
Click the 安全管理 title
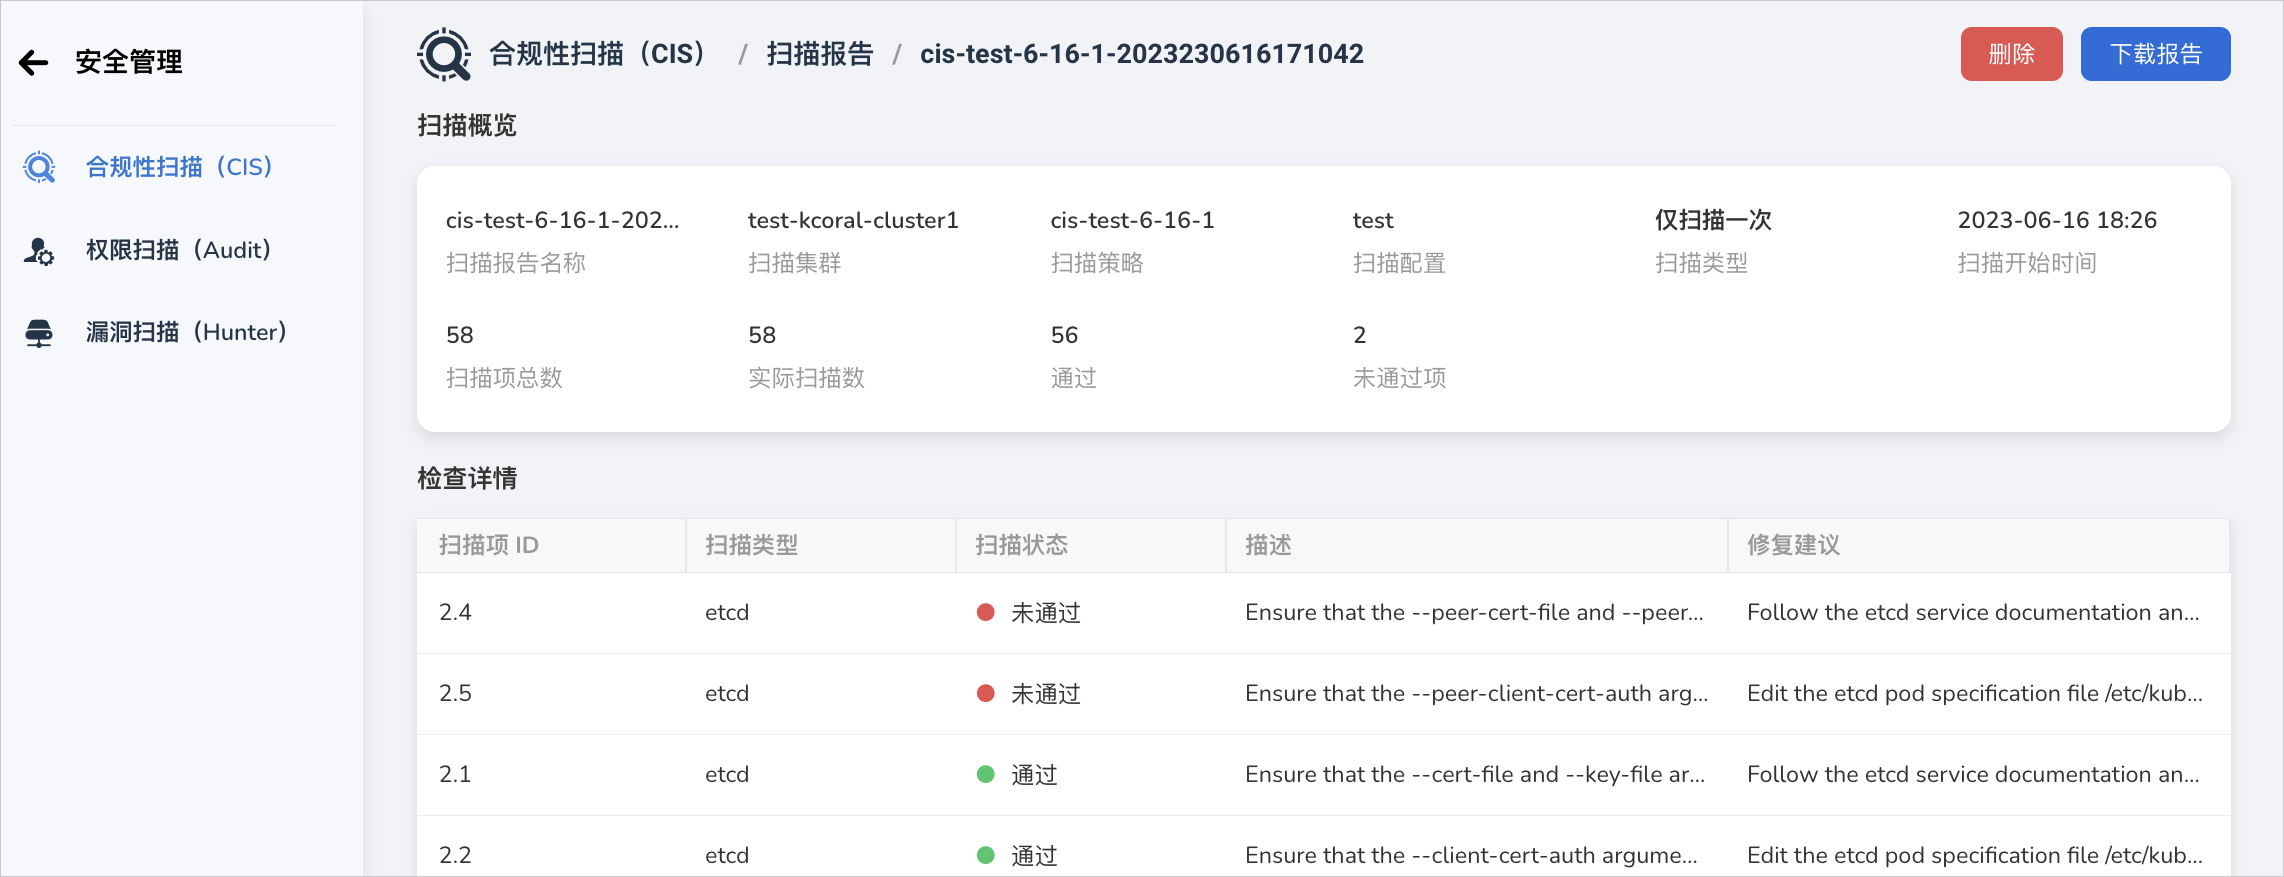tap(129, 62)
